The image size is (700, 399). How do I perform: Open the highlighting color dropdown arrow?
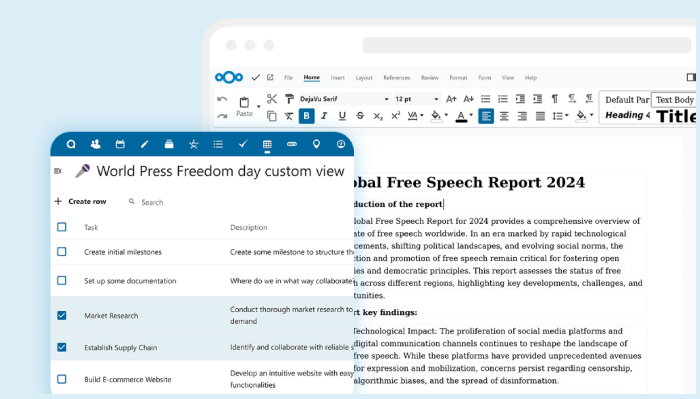(446, 116)
